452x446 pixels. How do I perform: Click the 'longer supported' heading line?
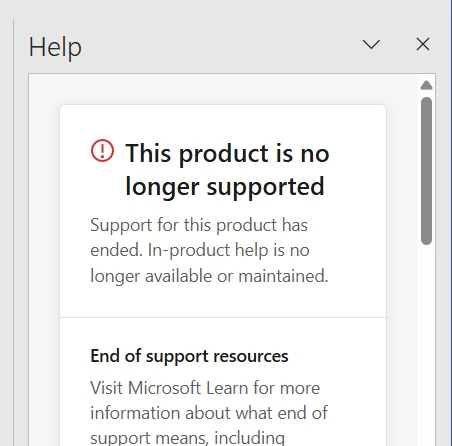[x=225, y=187]
